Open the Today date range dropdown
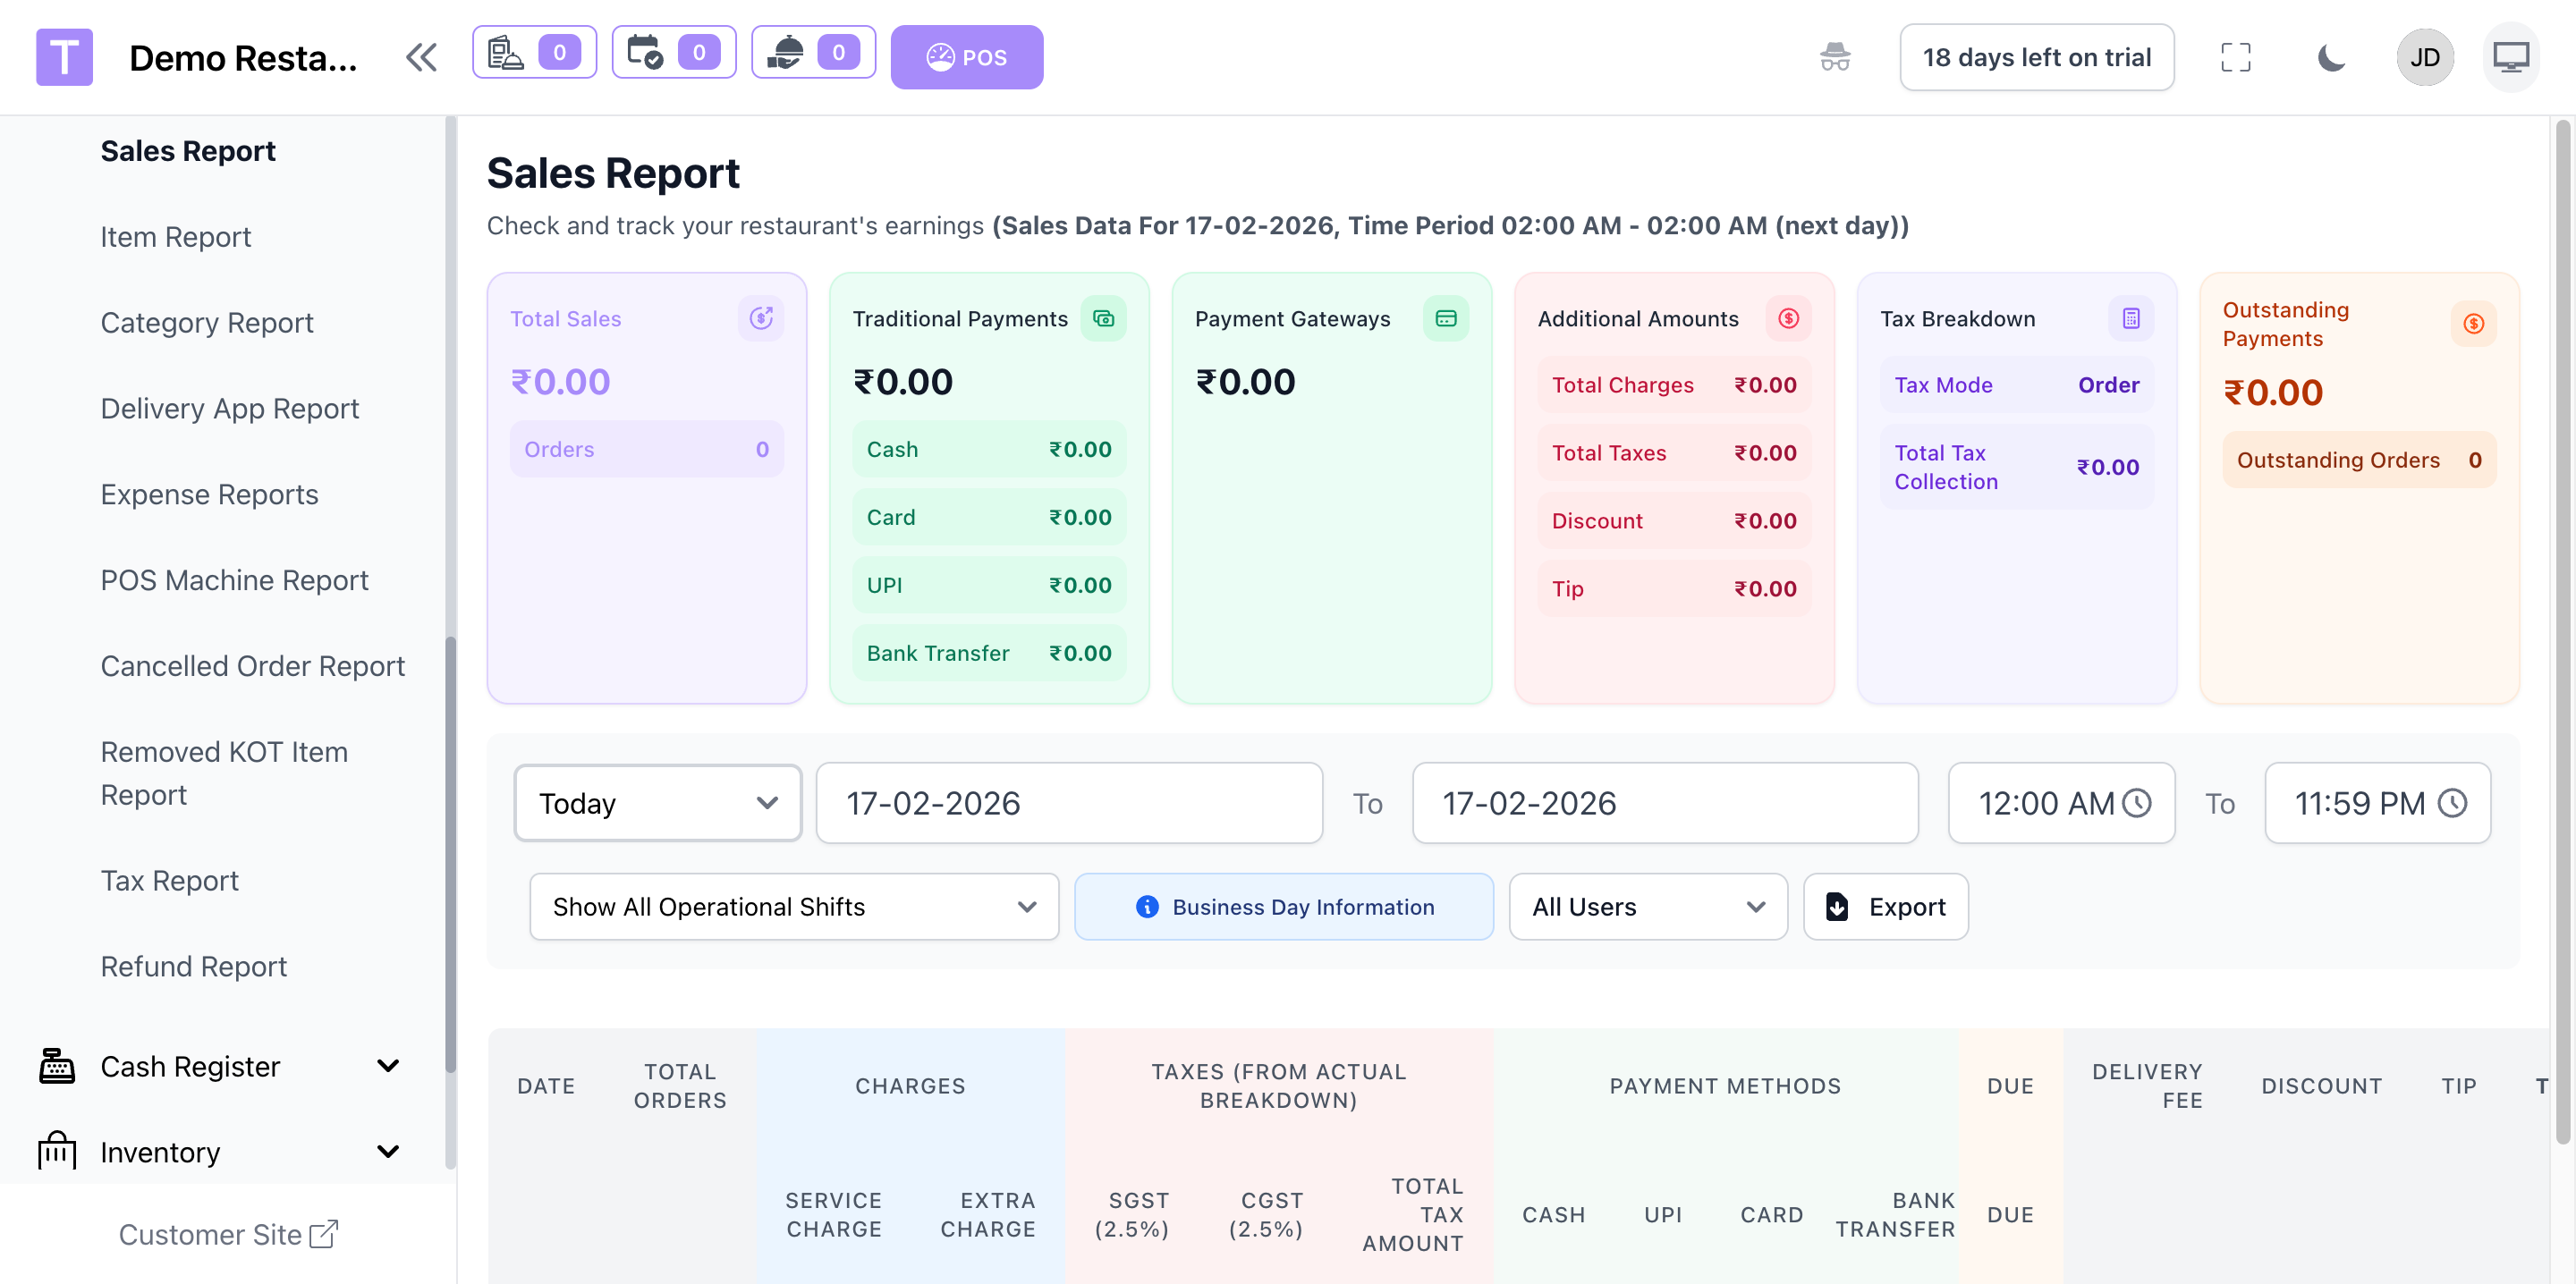 tap(657, 803)
